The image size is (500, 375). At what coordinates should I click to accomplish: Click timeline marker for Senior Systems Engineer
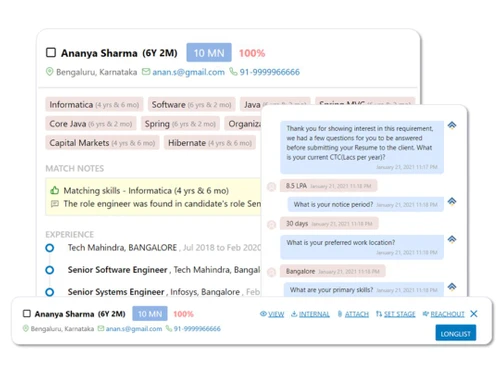pos(50,292)
